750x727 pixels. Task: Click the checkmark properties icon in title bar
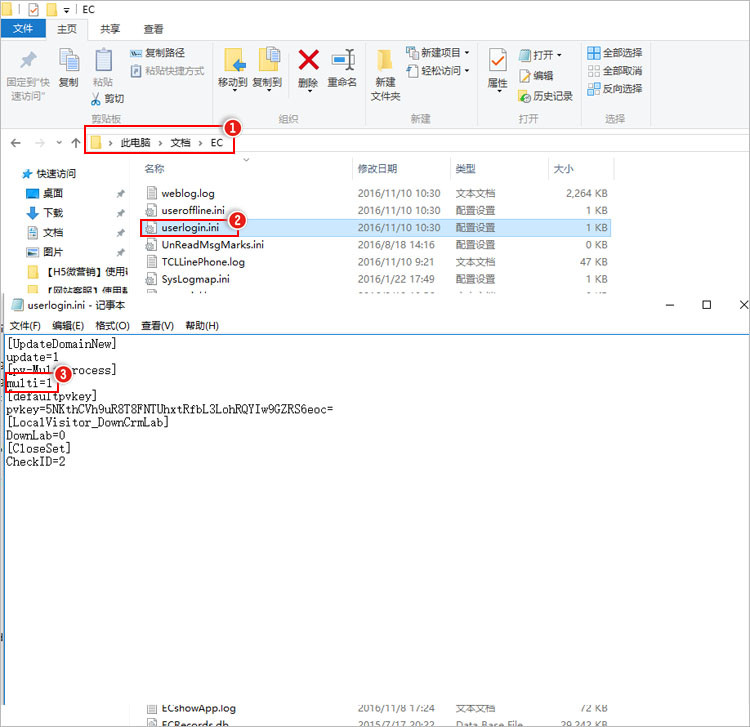tap(33, 9)
